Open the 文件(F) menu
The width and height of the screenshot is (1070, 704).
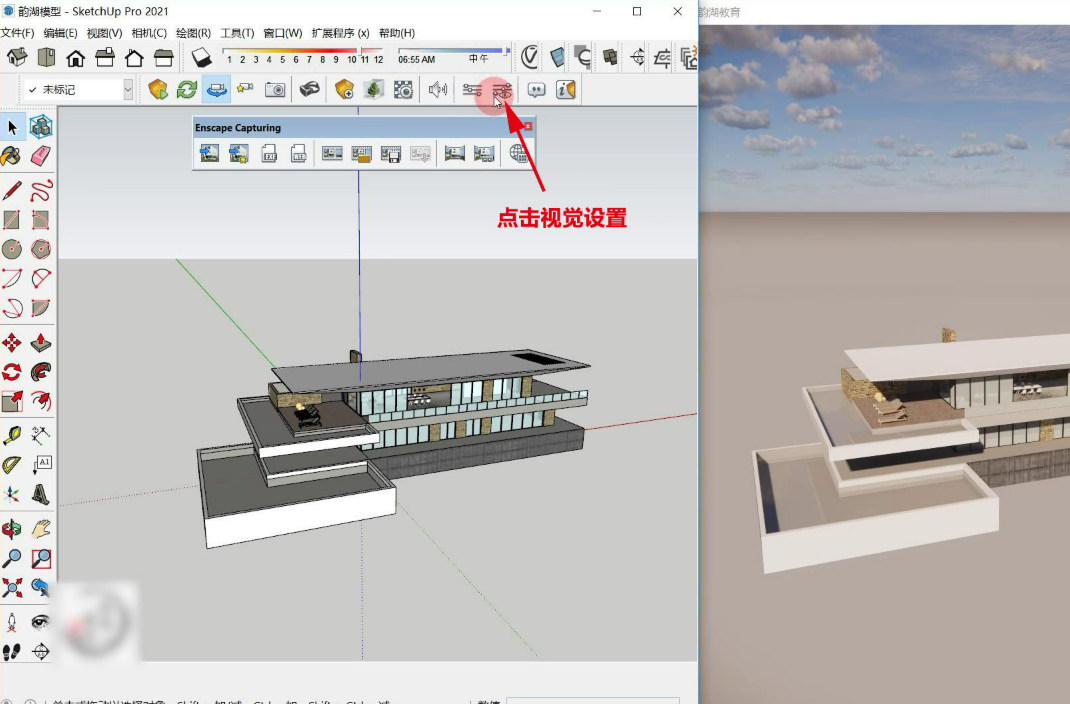click(x=18, y=33)
